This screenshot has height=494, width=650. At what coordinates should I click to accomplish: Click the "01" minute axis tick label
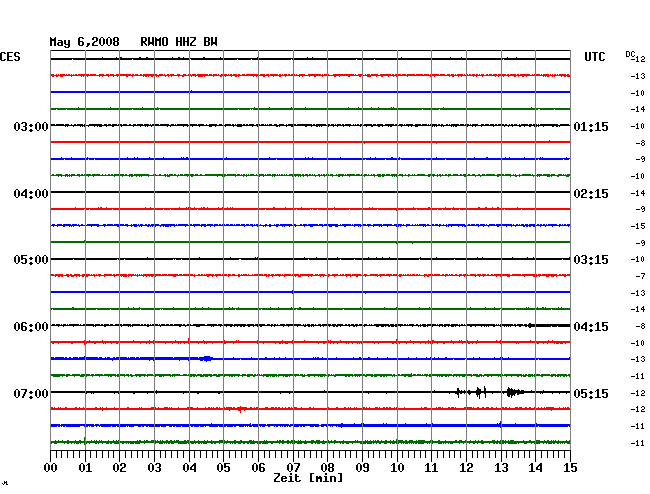(x=85, y=467)
